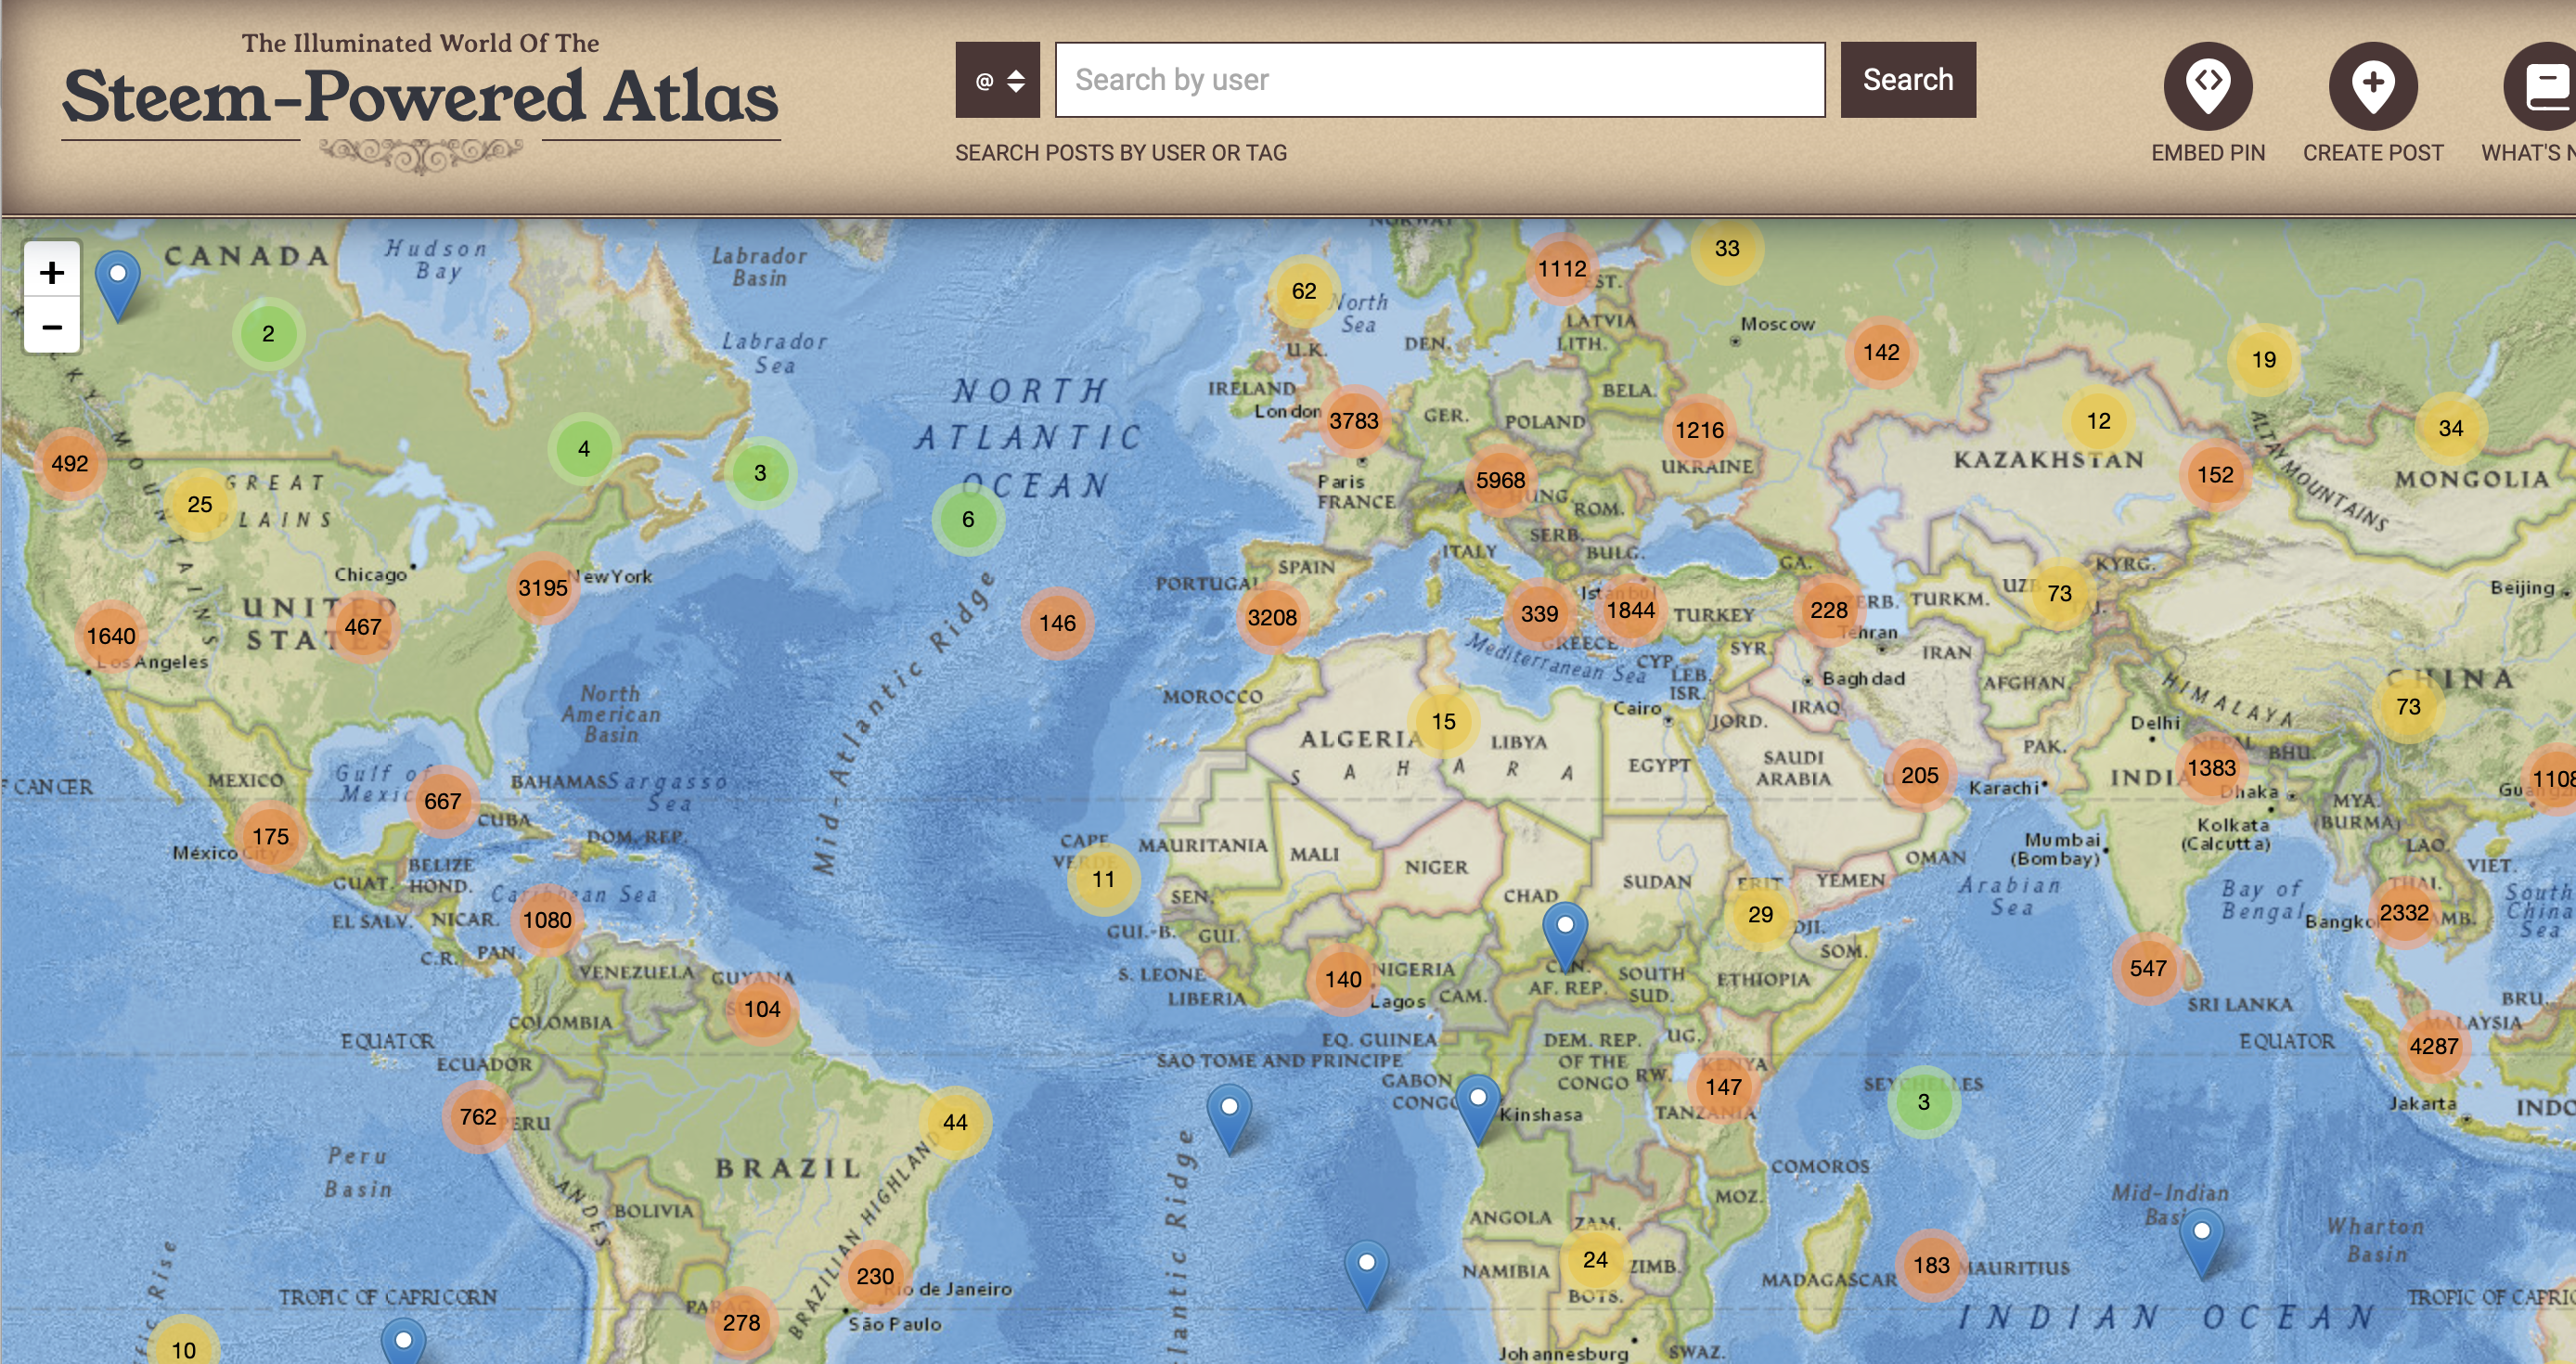Expand the @ search type selector
The height and width of the screenshot is (1364, 2576).
tap(998, 80)
